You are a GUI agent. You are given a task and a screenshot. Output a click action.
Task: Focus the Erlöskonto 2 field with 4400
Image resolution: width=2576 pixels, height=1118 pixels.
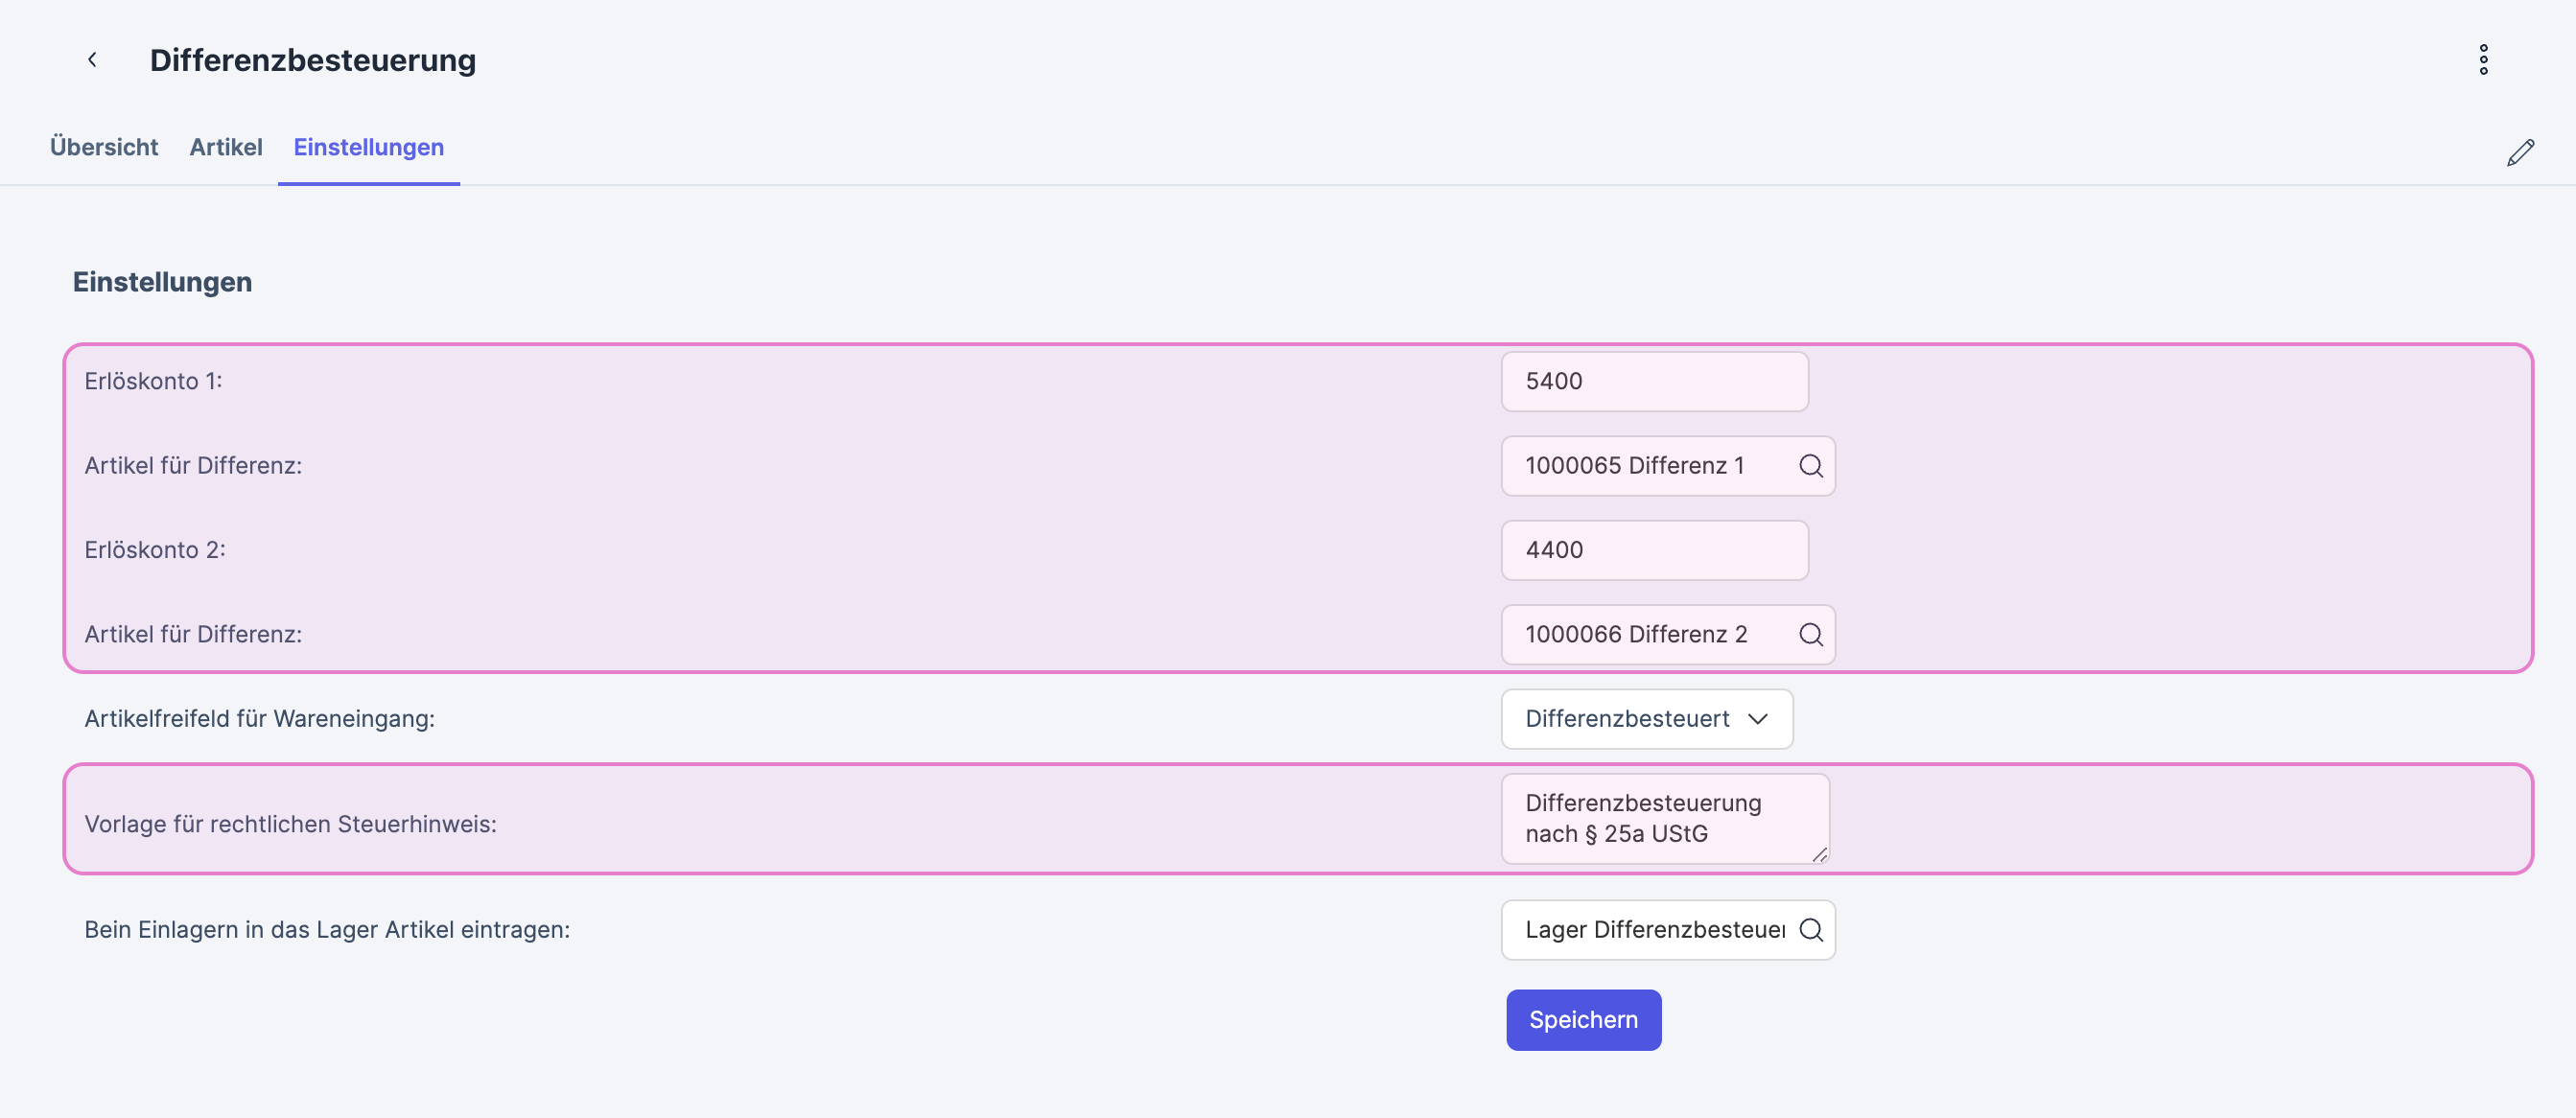pyautogui.click(x=1654, y=551)
